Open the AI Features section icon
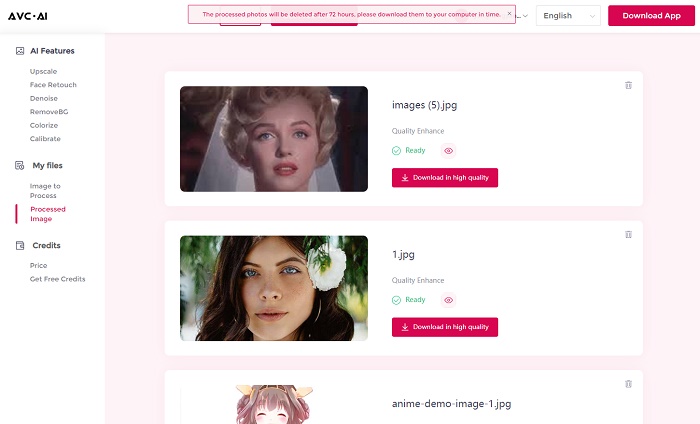This screenshot has width=700, height=424. tap(20, 51)
